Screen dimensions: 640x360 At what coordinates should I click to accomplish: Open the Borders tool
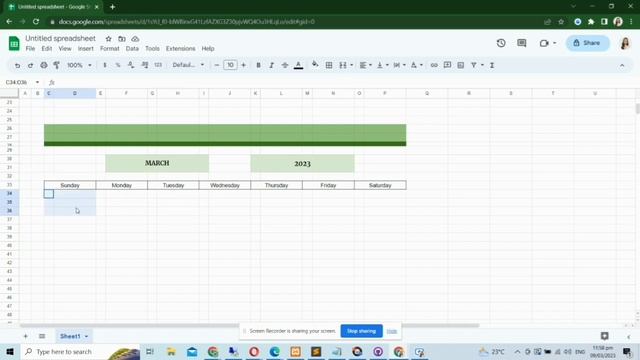pyautogui.click(x=329, y=65)
